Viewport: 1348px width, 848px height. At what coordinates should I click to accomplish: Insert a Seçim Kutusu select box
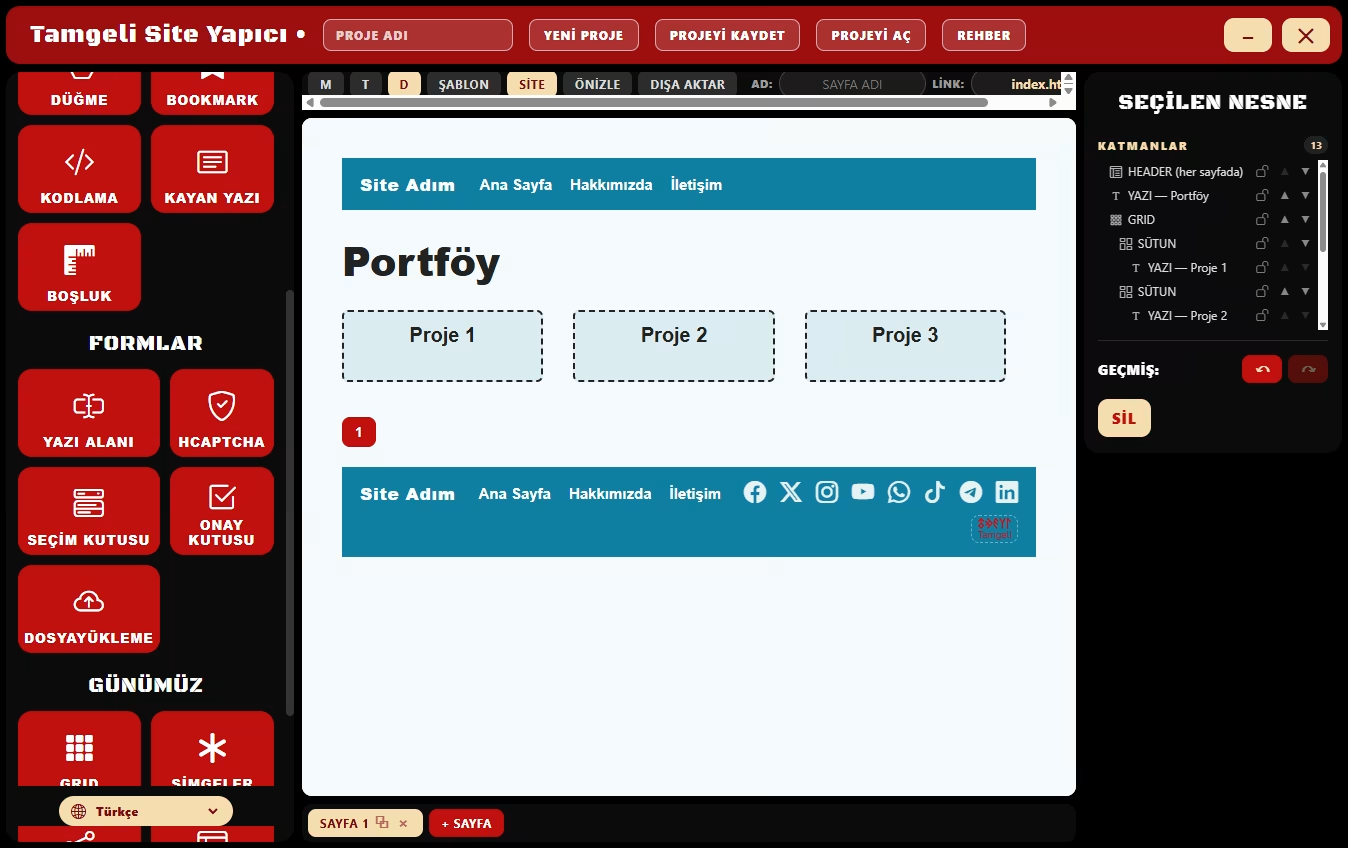[89, 511]
